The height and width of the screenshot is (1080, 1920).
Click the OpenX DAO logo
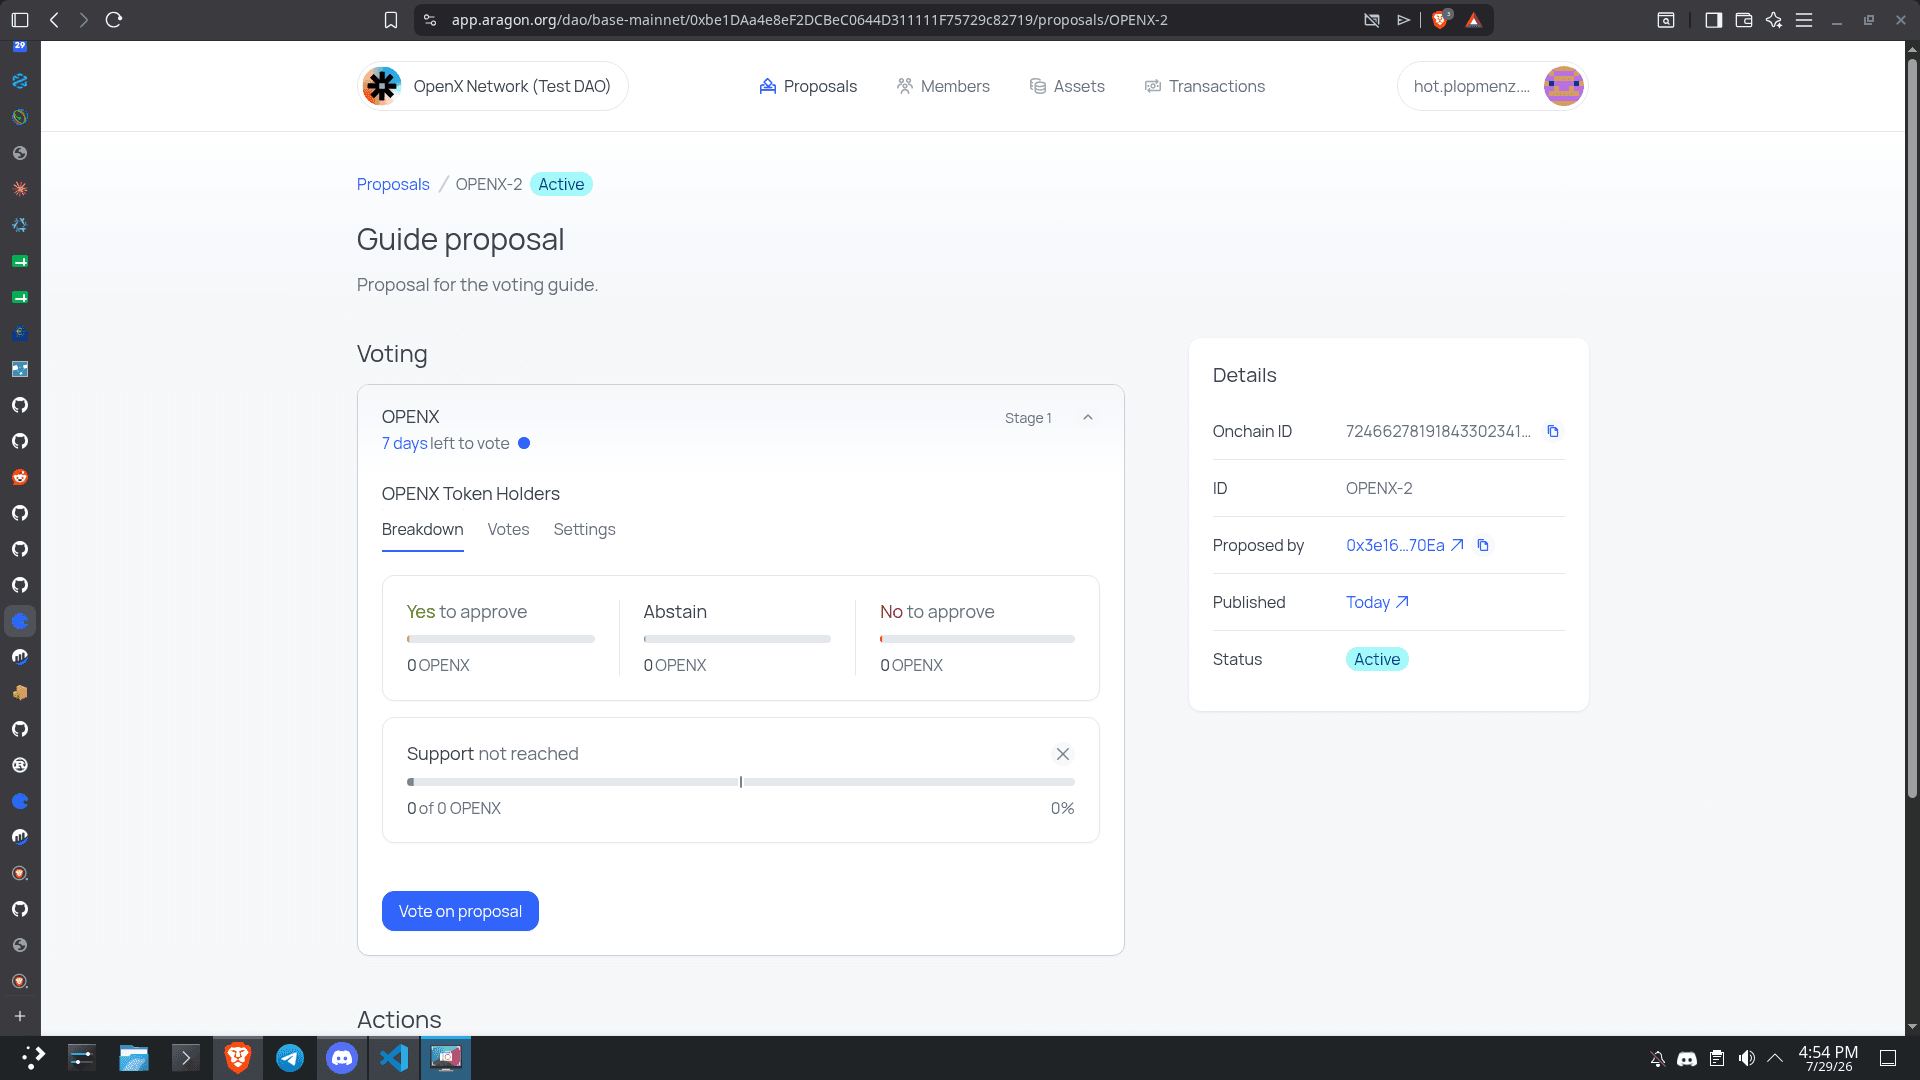tap(382, 86)
